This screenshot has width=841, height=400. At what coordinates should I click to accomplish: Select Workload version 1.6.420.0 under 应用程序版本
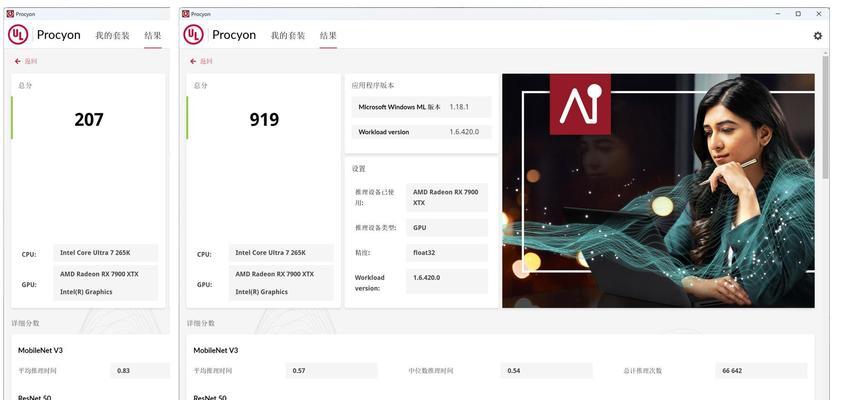coord(464,132)
